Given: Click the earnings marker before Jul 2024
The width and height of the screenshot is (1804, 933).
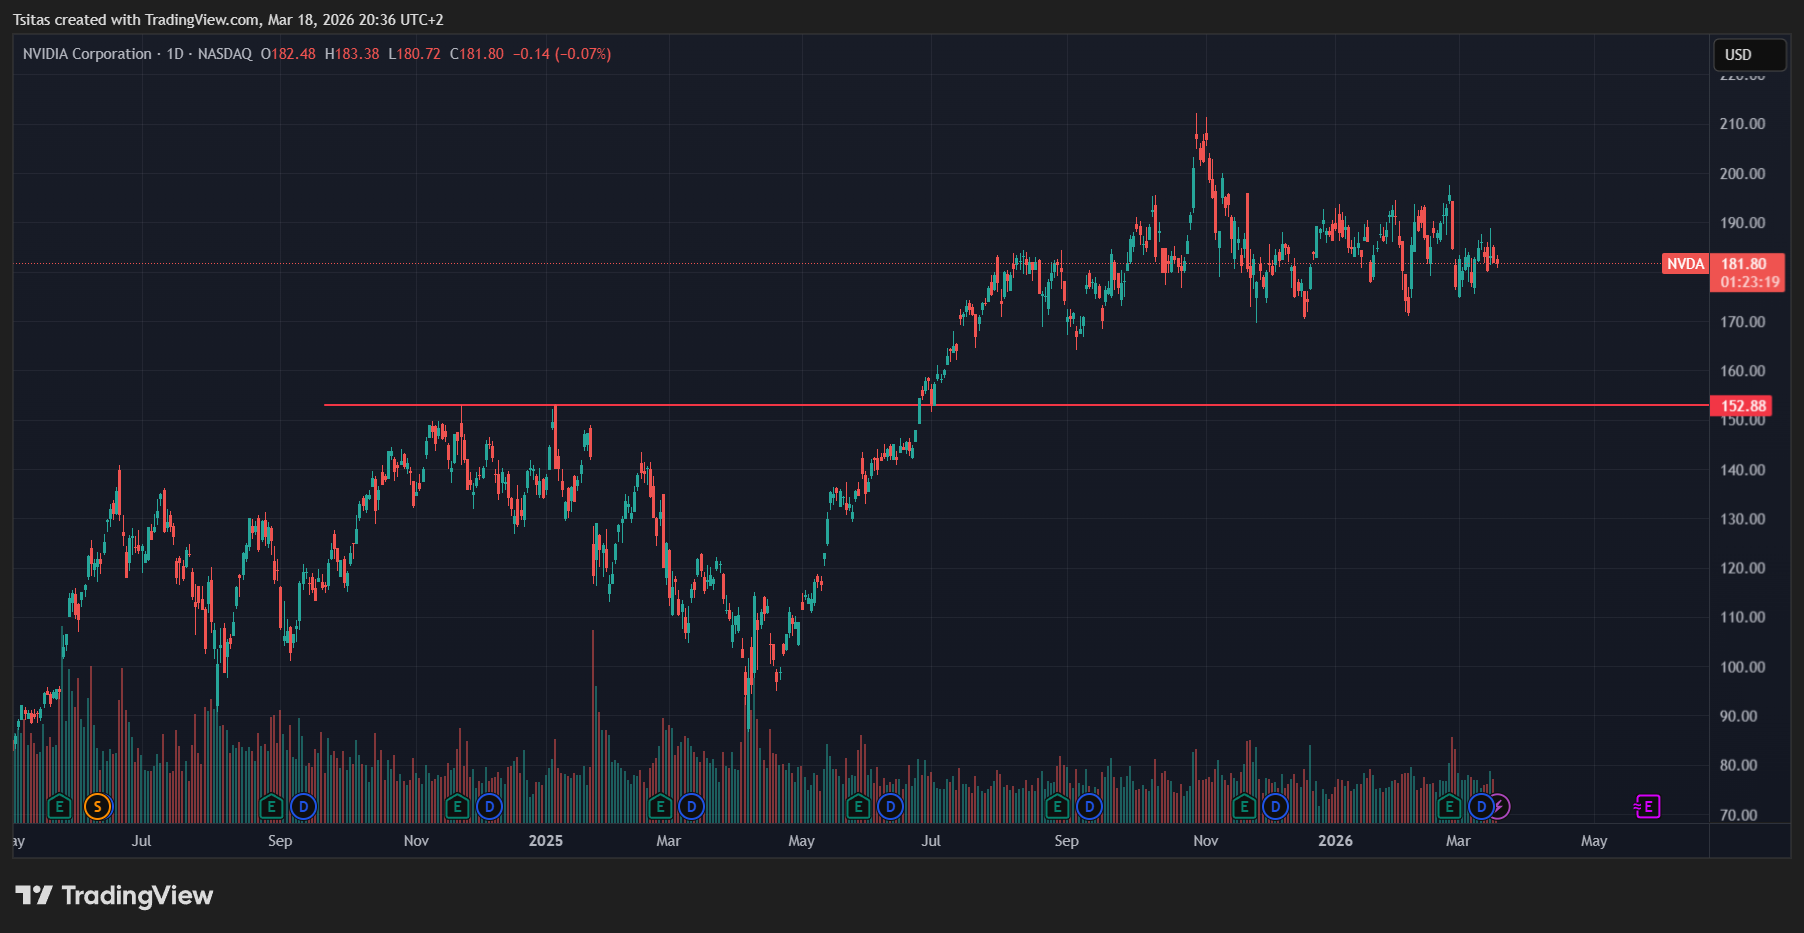Looking at the screenshot, I should [59, 806].
